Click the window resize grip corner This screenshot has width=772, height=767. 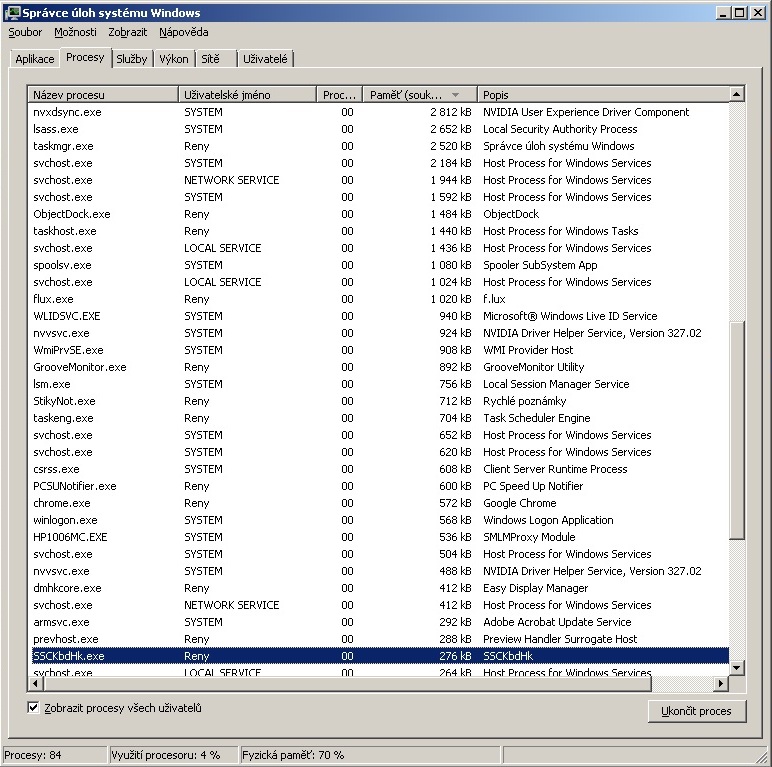[762, 757]
